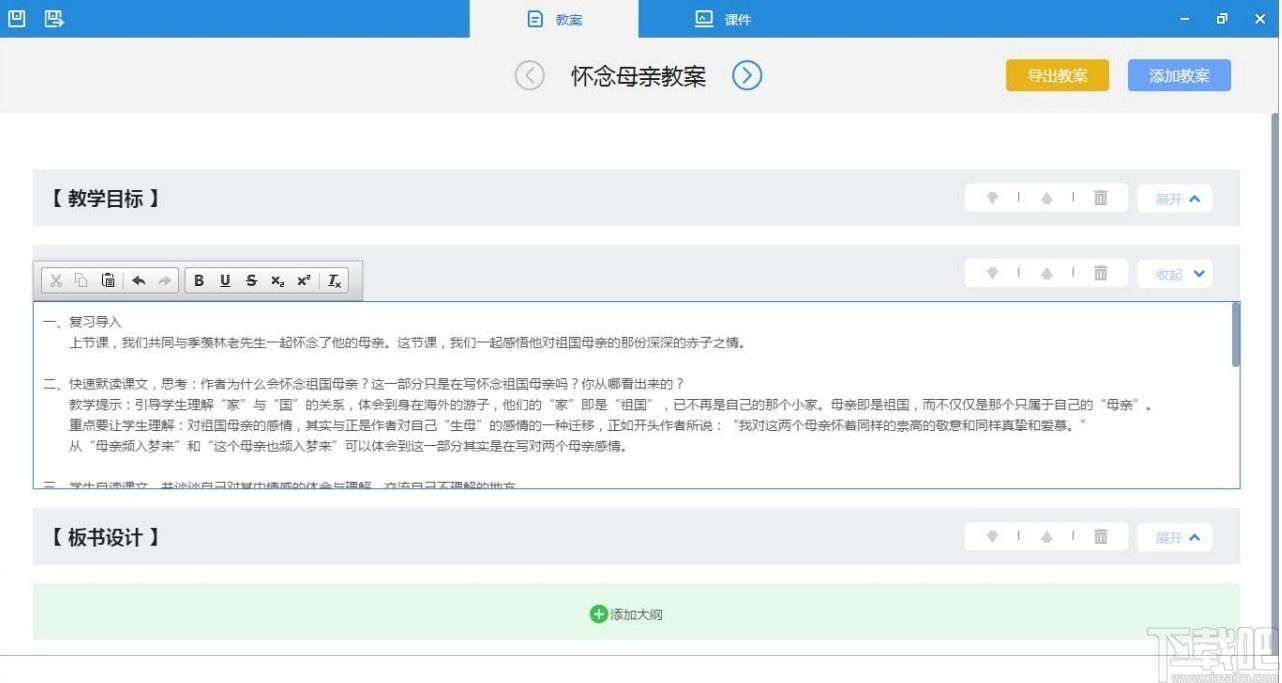The height and width of the screenshot is (683, 1282).
Task: Minimize the application window
Action: pyautogui.click(x=1185, y=19)
